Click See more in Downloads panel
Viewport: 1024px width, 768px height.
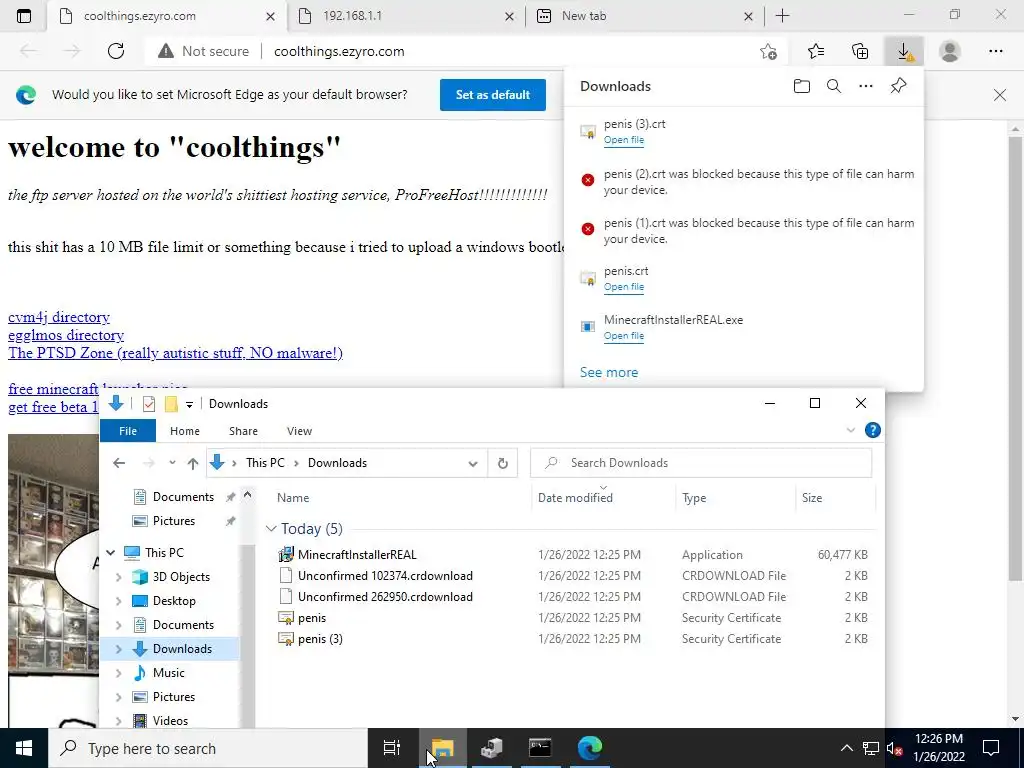pyautogui.click(x=609, y=372)
